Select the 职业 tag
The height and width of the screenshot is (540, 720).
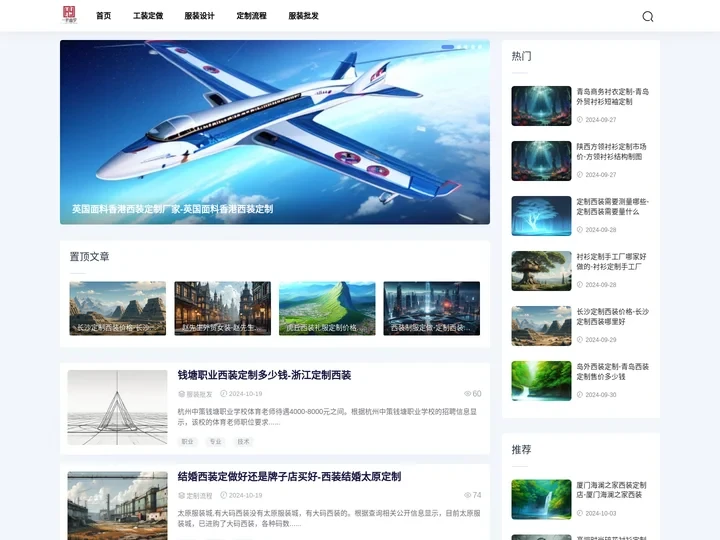pos(187,441)
